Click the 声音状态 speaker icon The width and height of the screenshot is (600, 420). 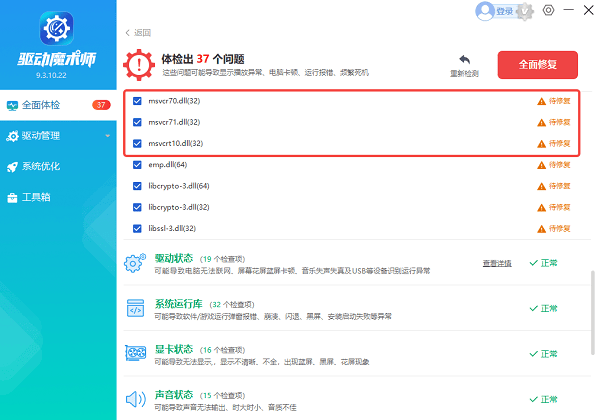pyautogui.click(x=135, y=399)
